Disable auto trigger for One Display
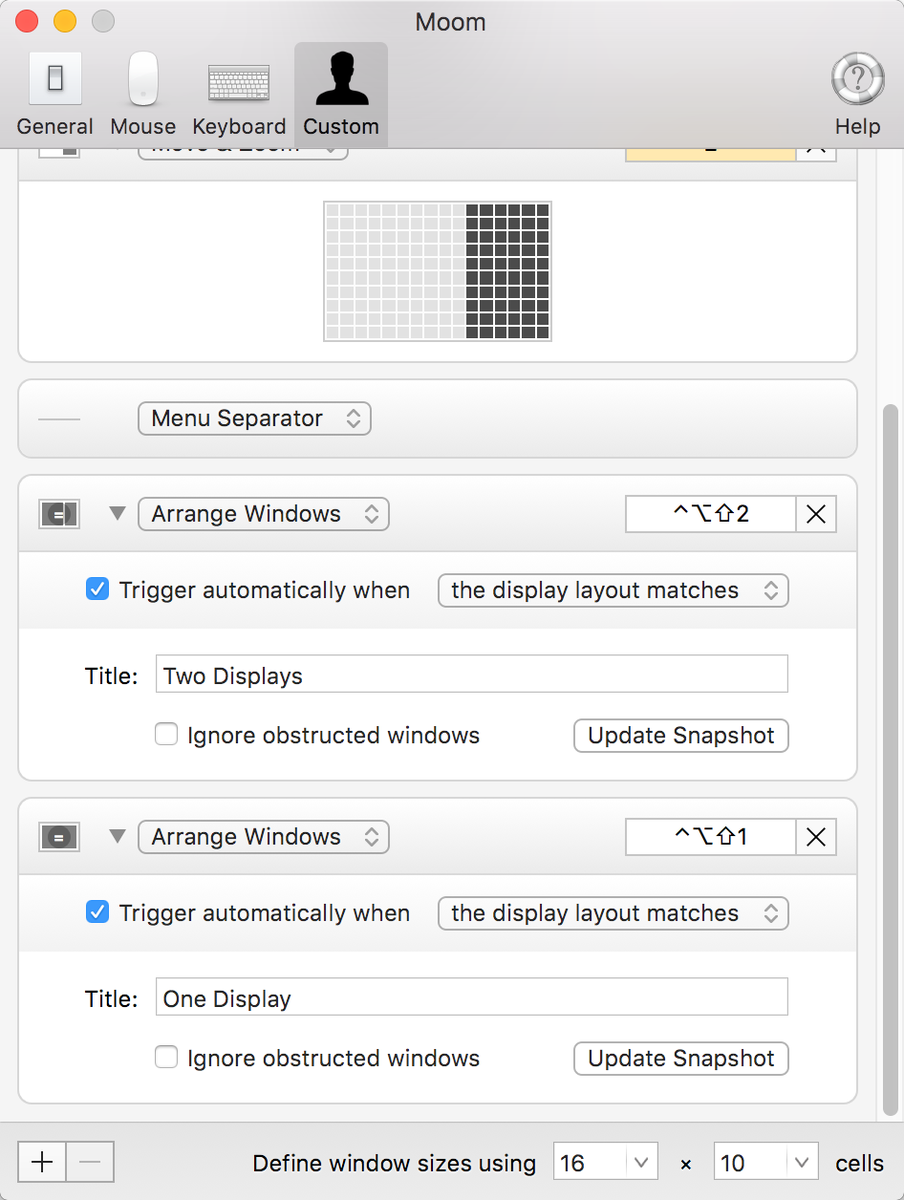 [97, 913]
